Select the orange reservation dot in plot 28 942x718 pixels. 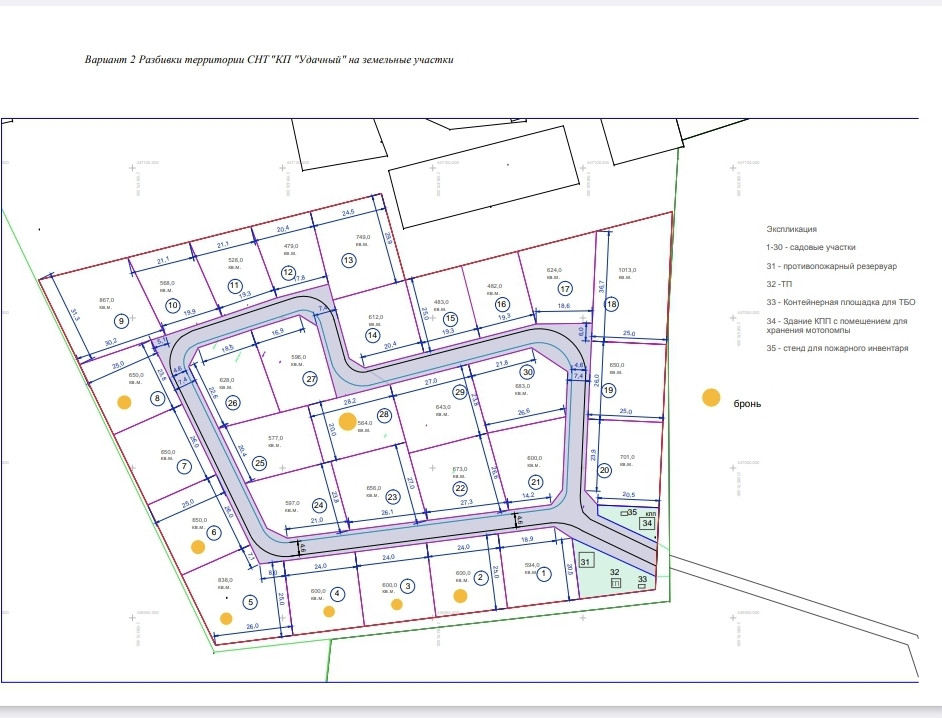[347, 422]
